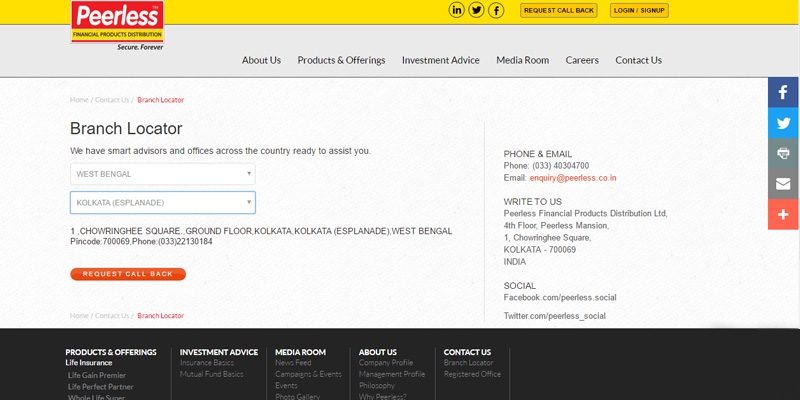This screenshot has height=400, width=800.
Task: Click top breadcrumb Contact Us link
Action: tap(112, 100)
